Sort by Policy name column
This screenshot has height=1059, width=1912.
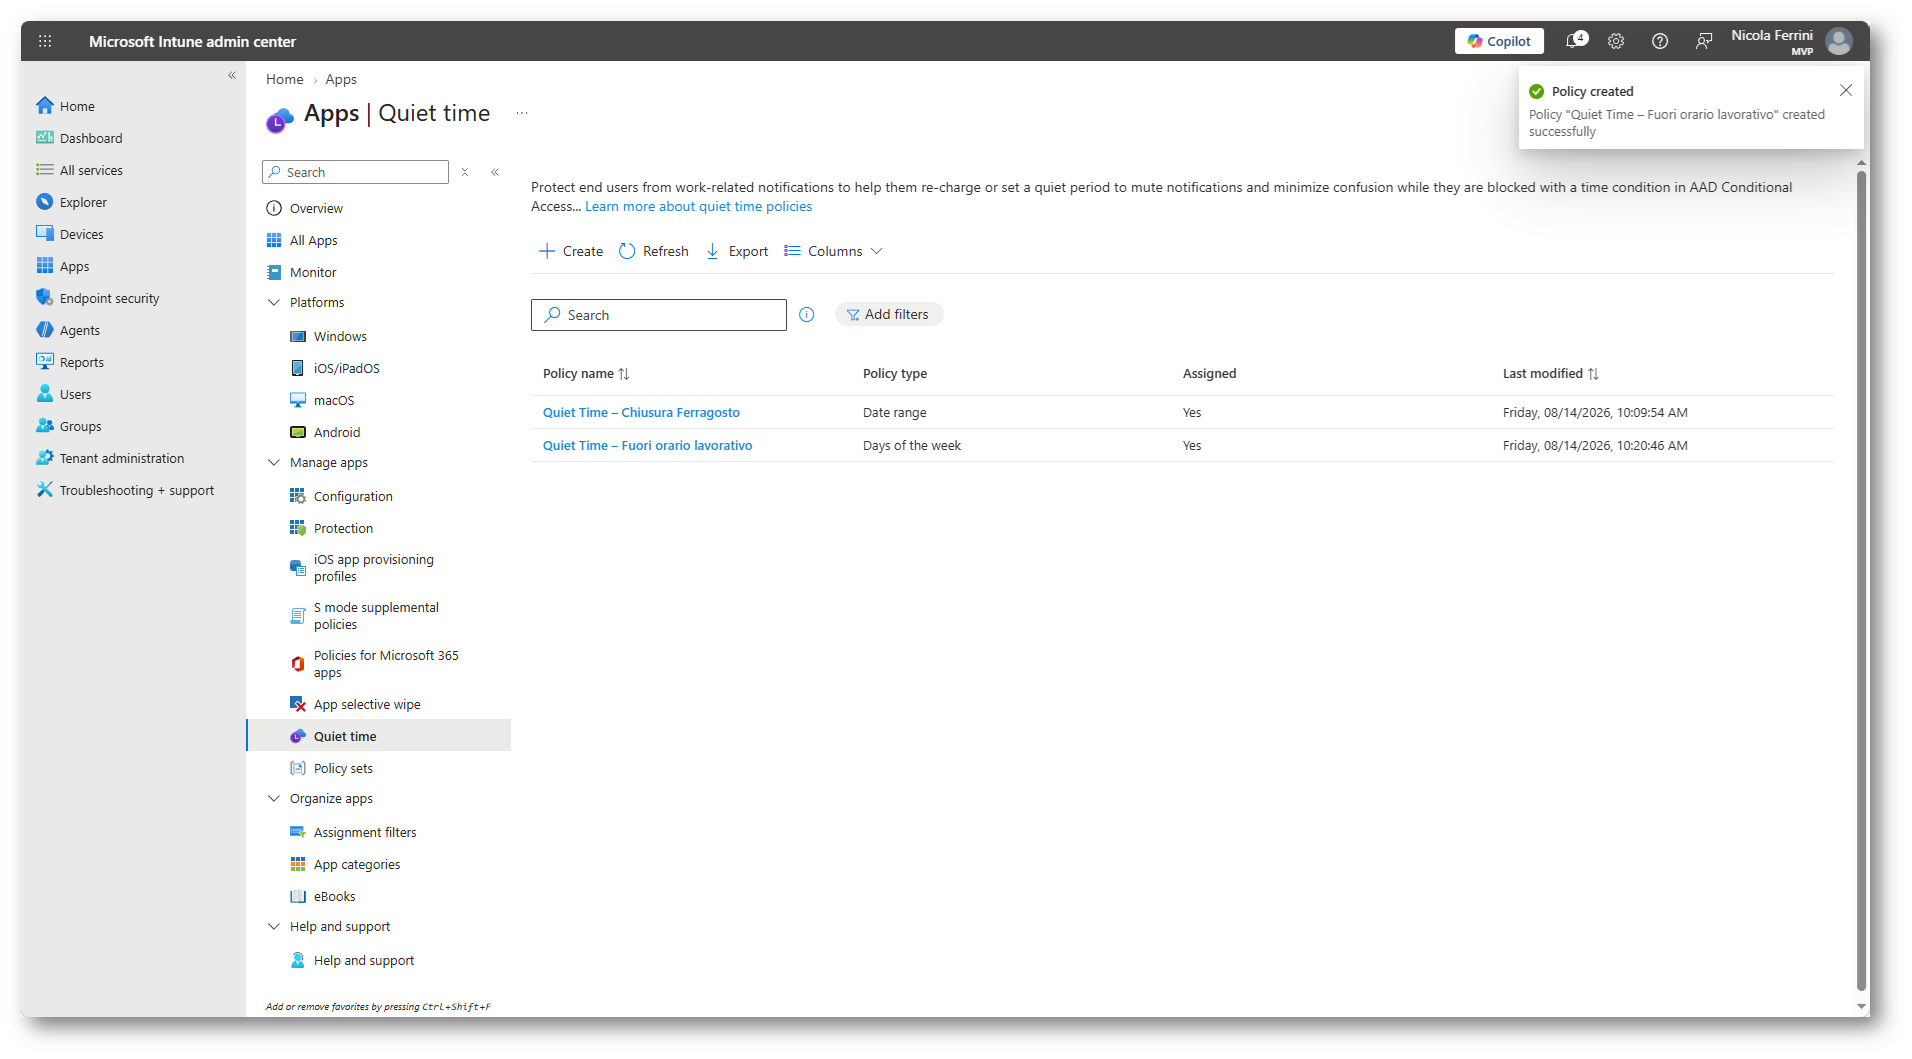(586, 373)
